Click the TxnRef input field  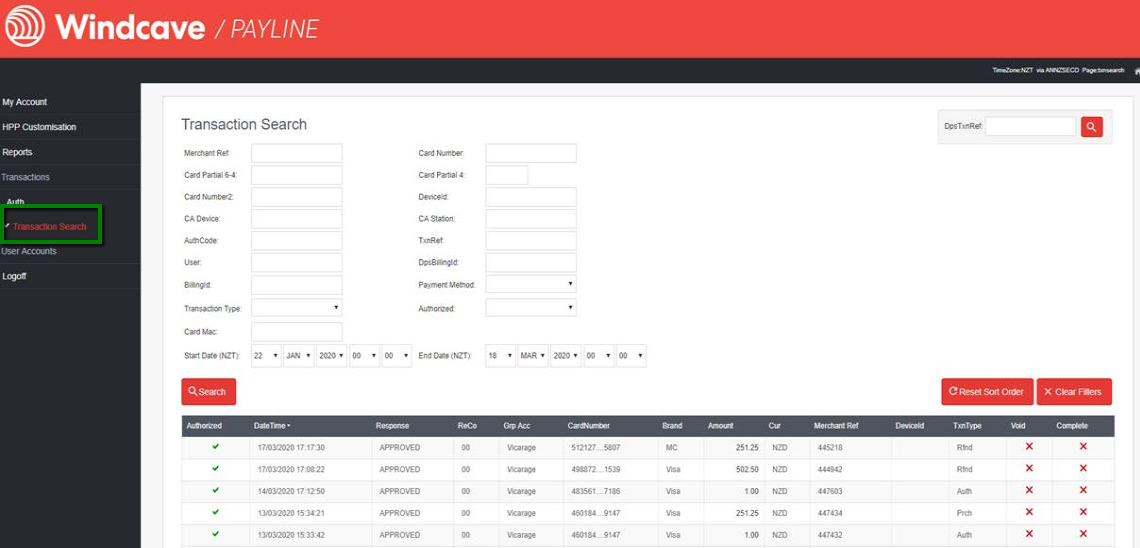pyautogui.click(x=531, y=241)
